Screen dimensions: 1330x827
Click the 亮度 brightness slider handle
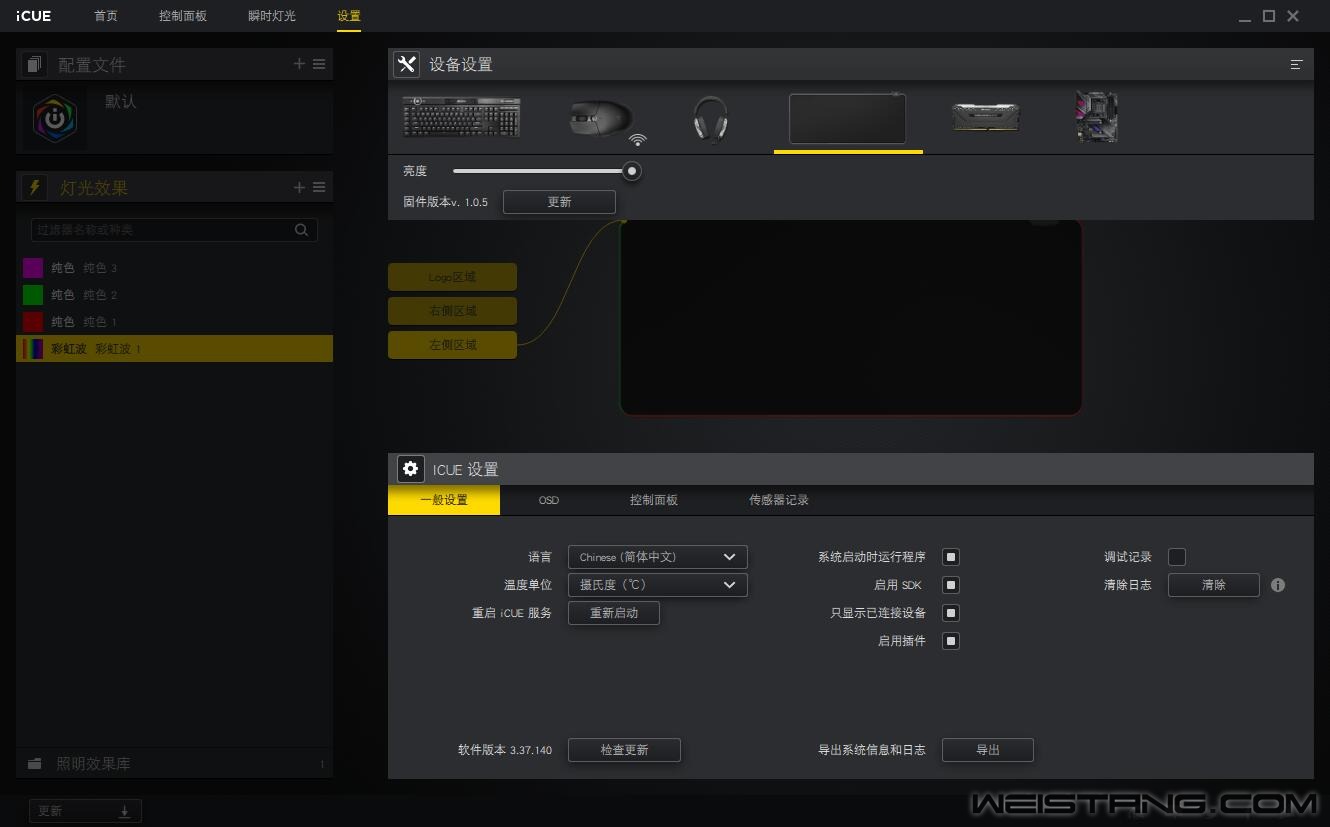(x=632, y=171)
